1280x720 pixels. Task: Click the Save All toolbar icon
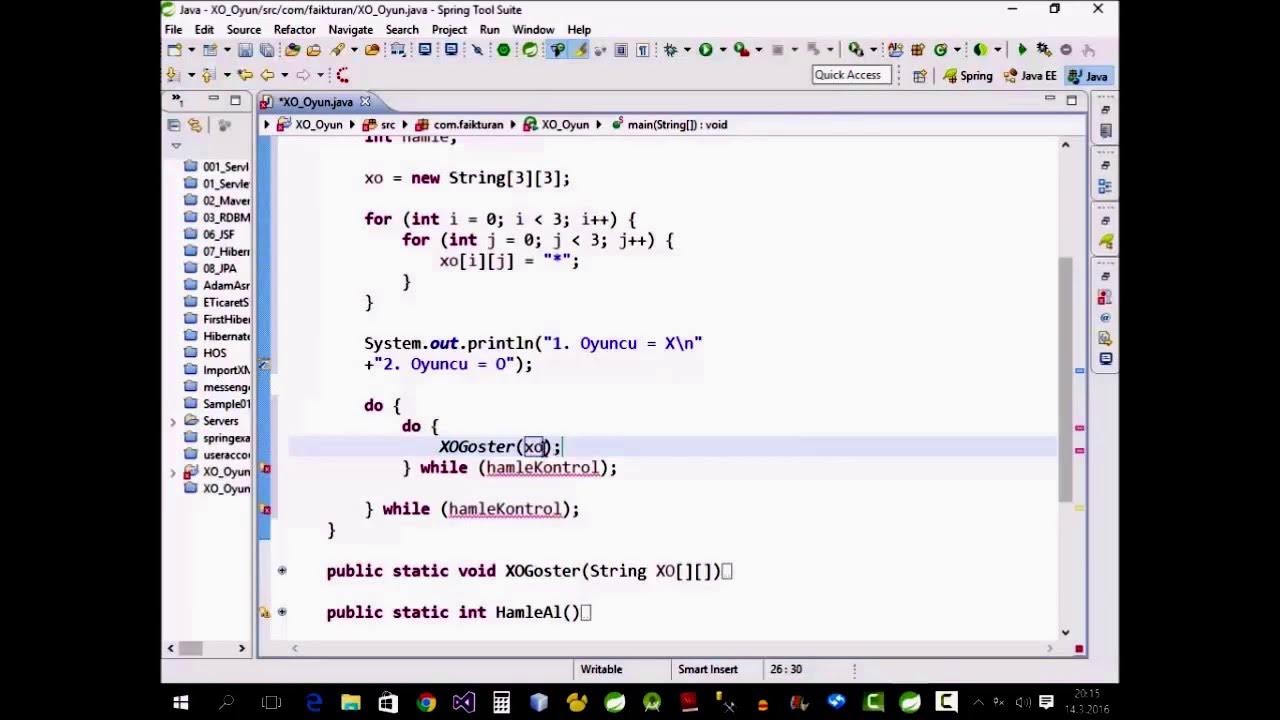[267, 50]
